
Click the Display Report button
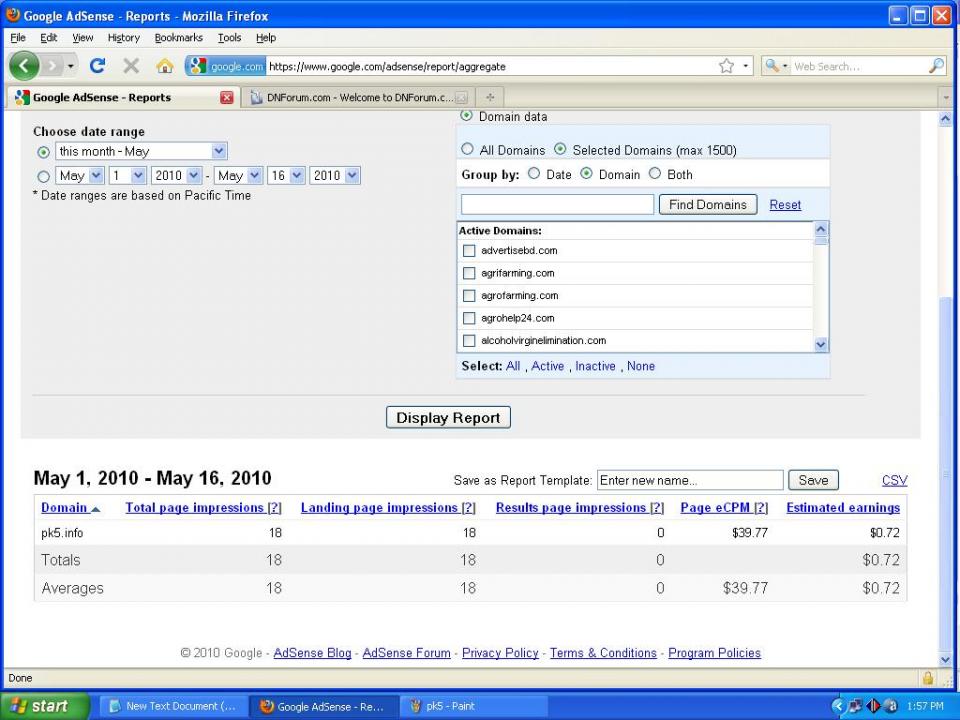[x=448, y=418]
